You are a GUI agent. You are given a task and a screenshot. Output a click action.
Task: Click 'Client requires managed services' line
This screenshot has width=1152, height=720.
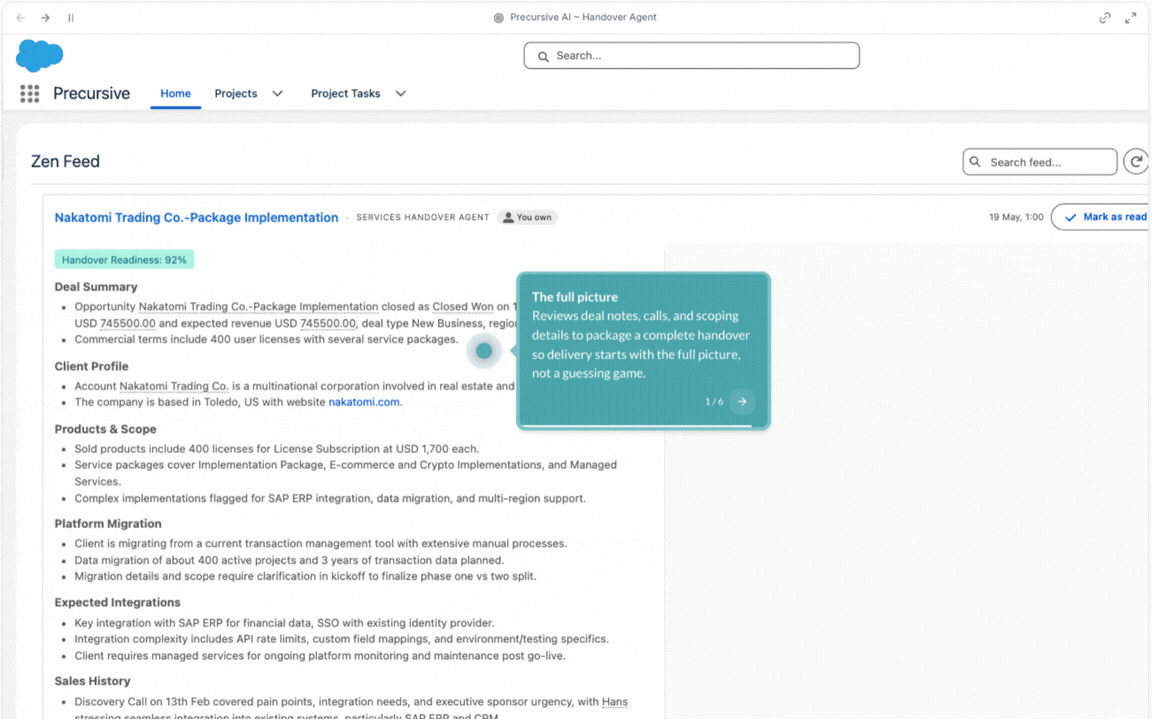pos(320,656)
